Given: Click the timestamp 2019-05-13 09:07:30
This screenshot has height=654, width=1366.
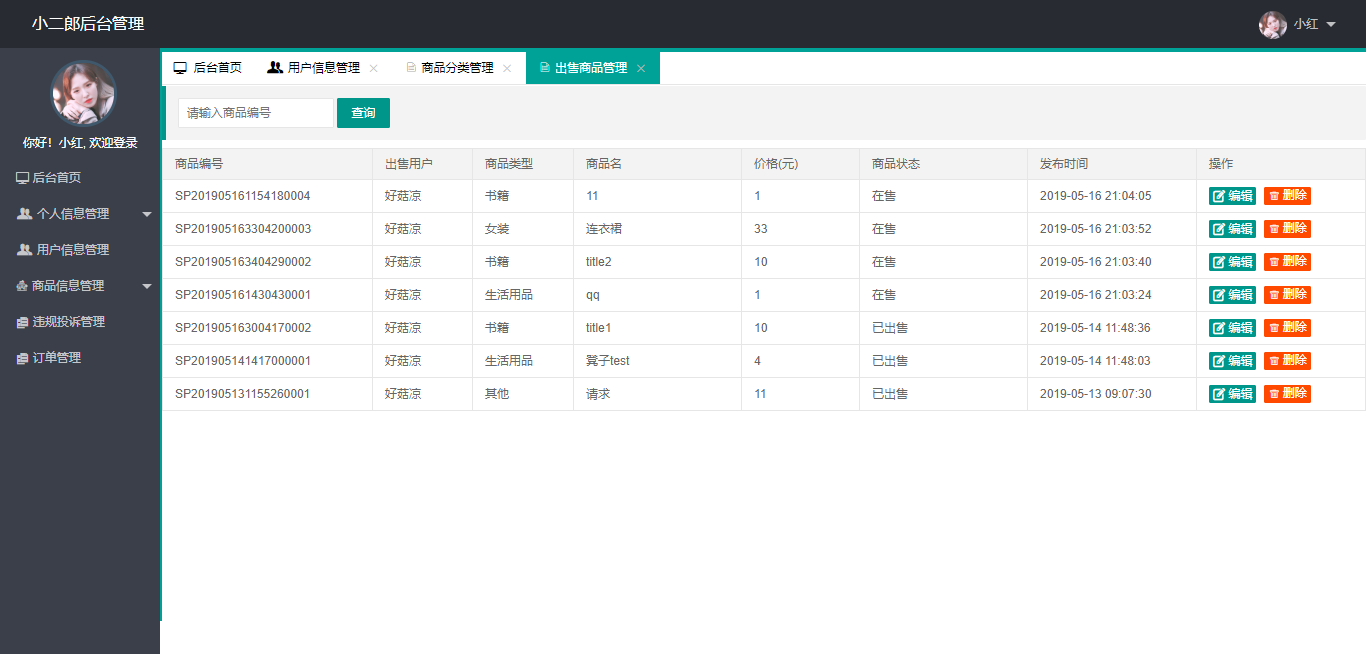Looking at the screenshot, I should (x=1095, y=394).
